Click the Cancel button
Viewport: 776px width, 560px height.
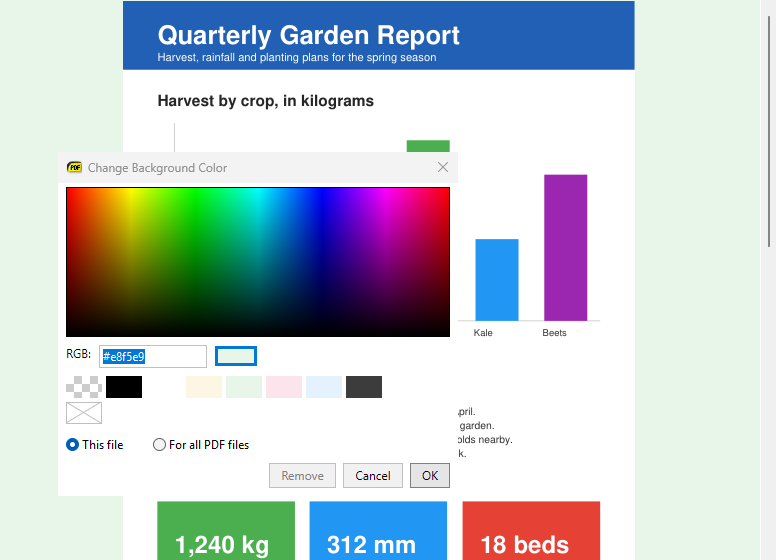coord(373,475)
